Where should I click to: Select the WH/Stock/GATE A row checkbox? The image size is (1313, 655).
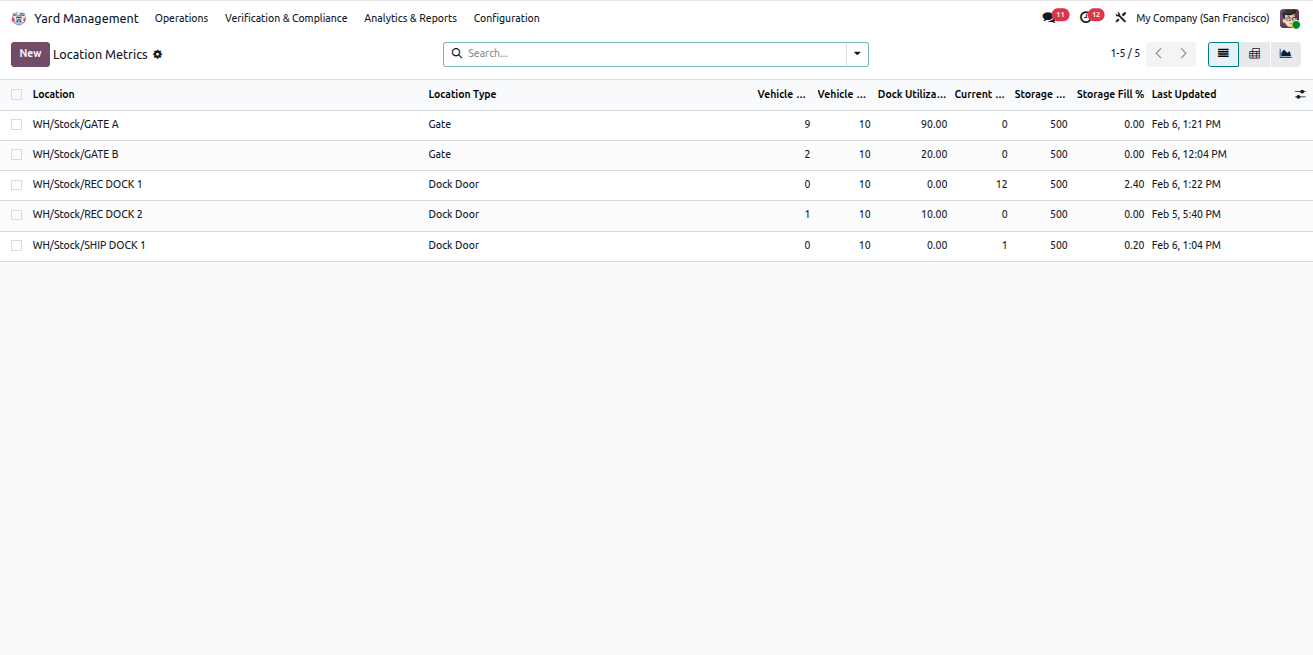point(16,125)
